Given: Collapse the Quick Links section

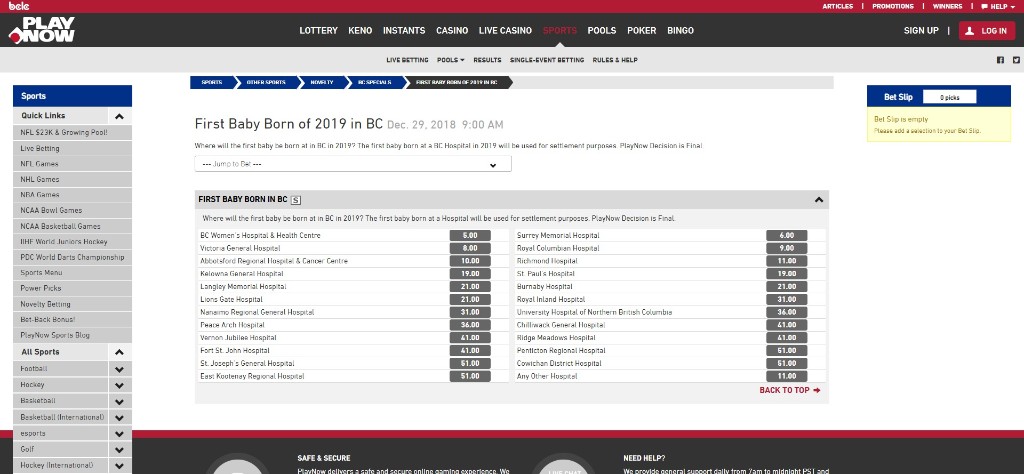Looking at the screenshot, I should pos(119,116).
